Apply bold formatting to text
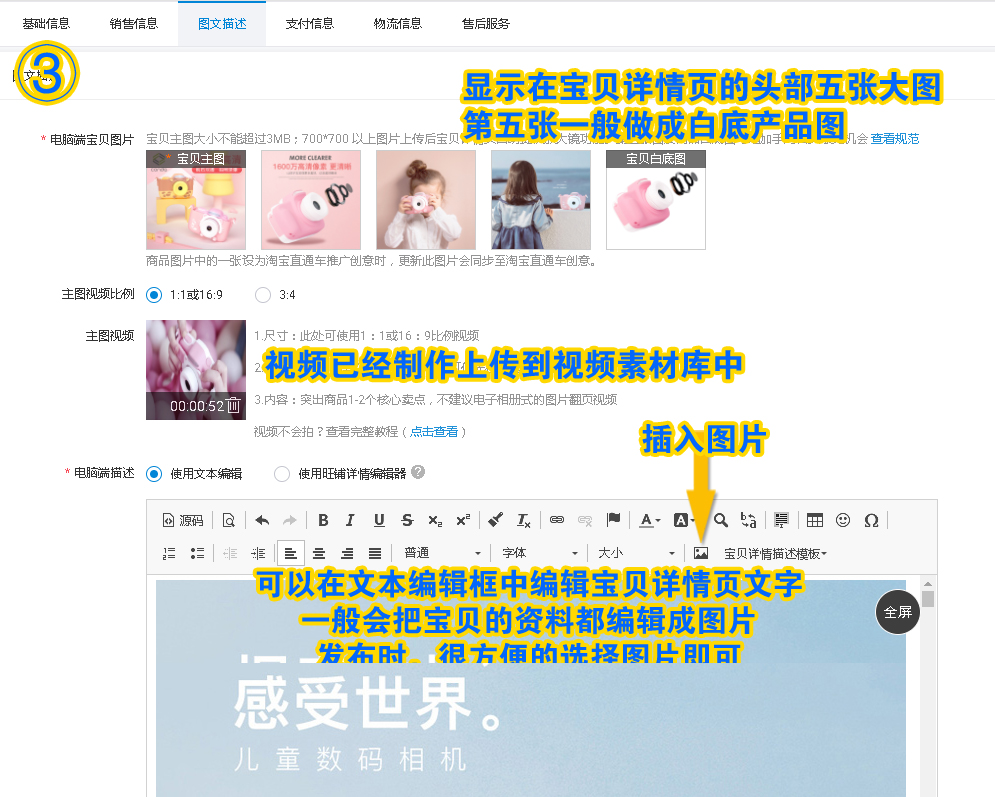995x797 pixels. click(x=322, y=520)
